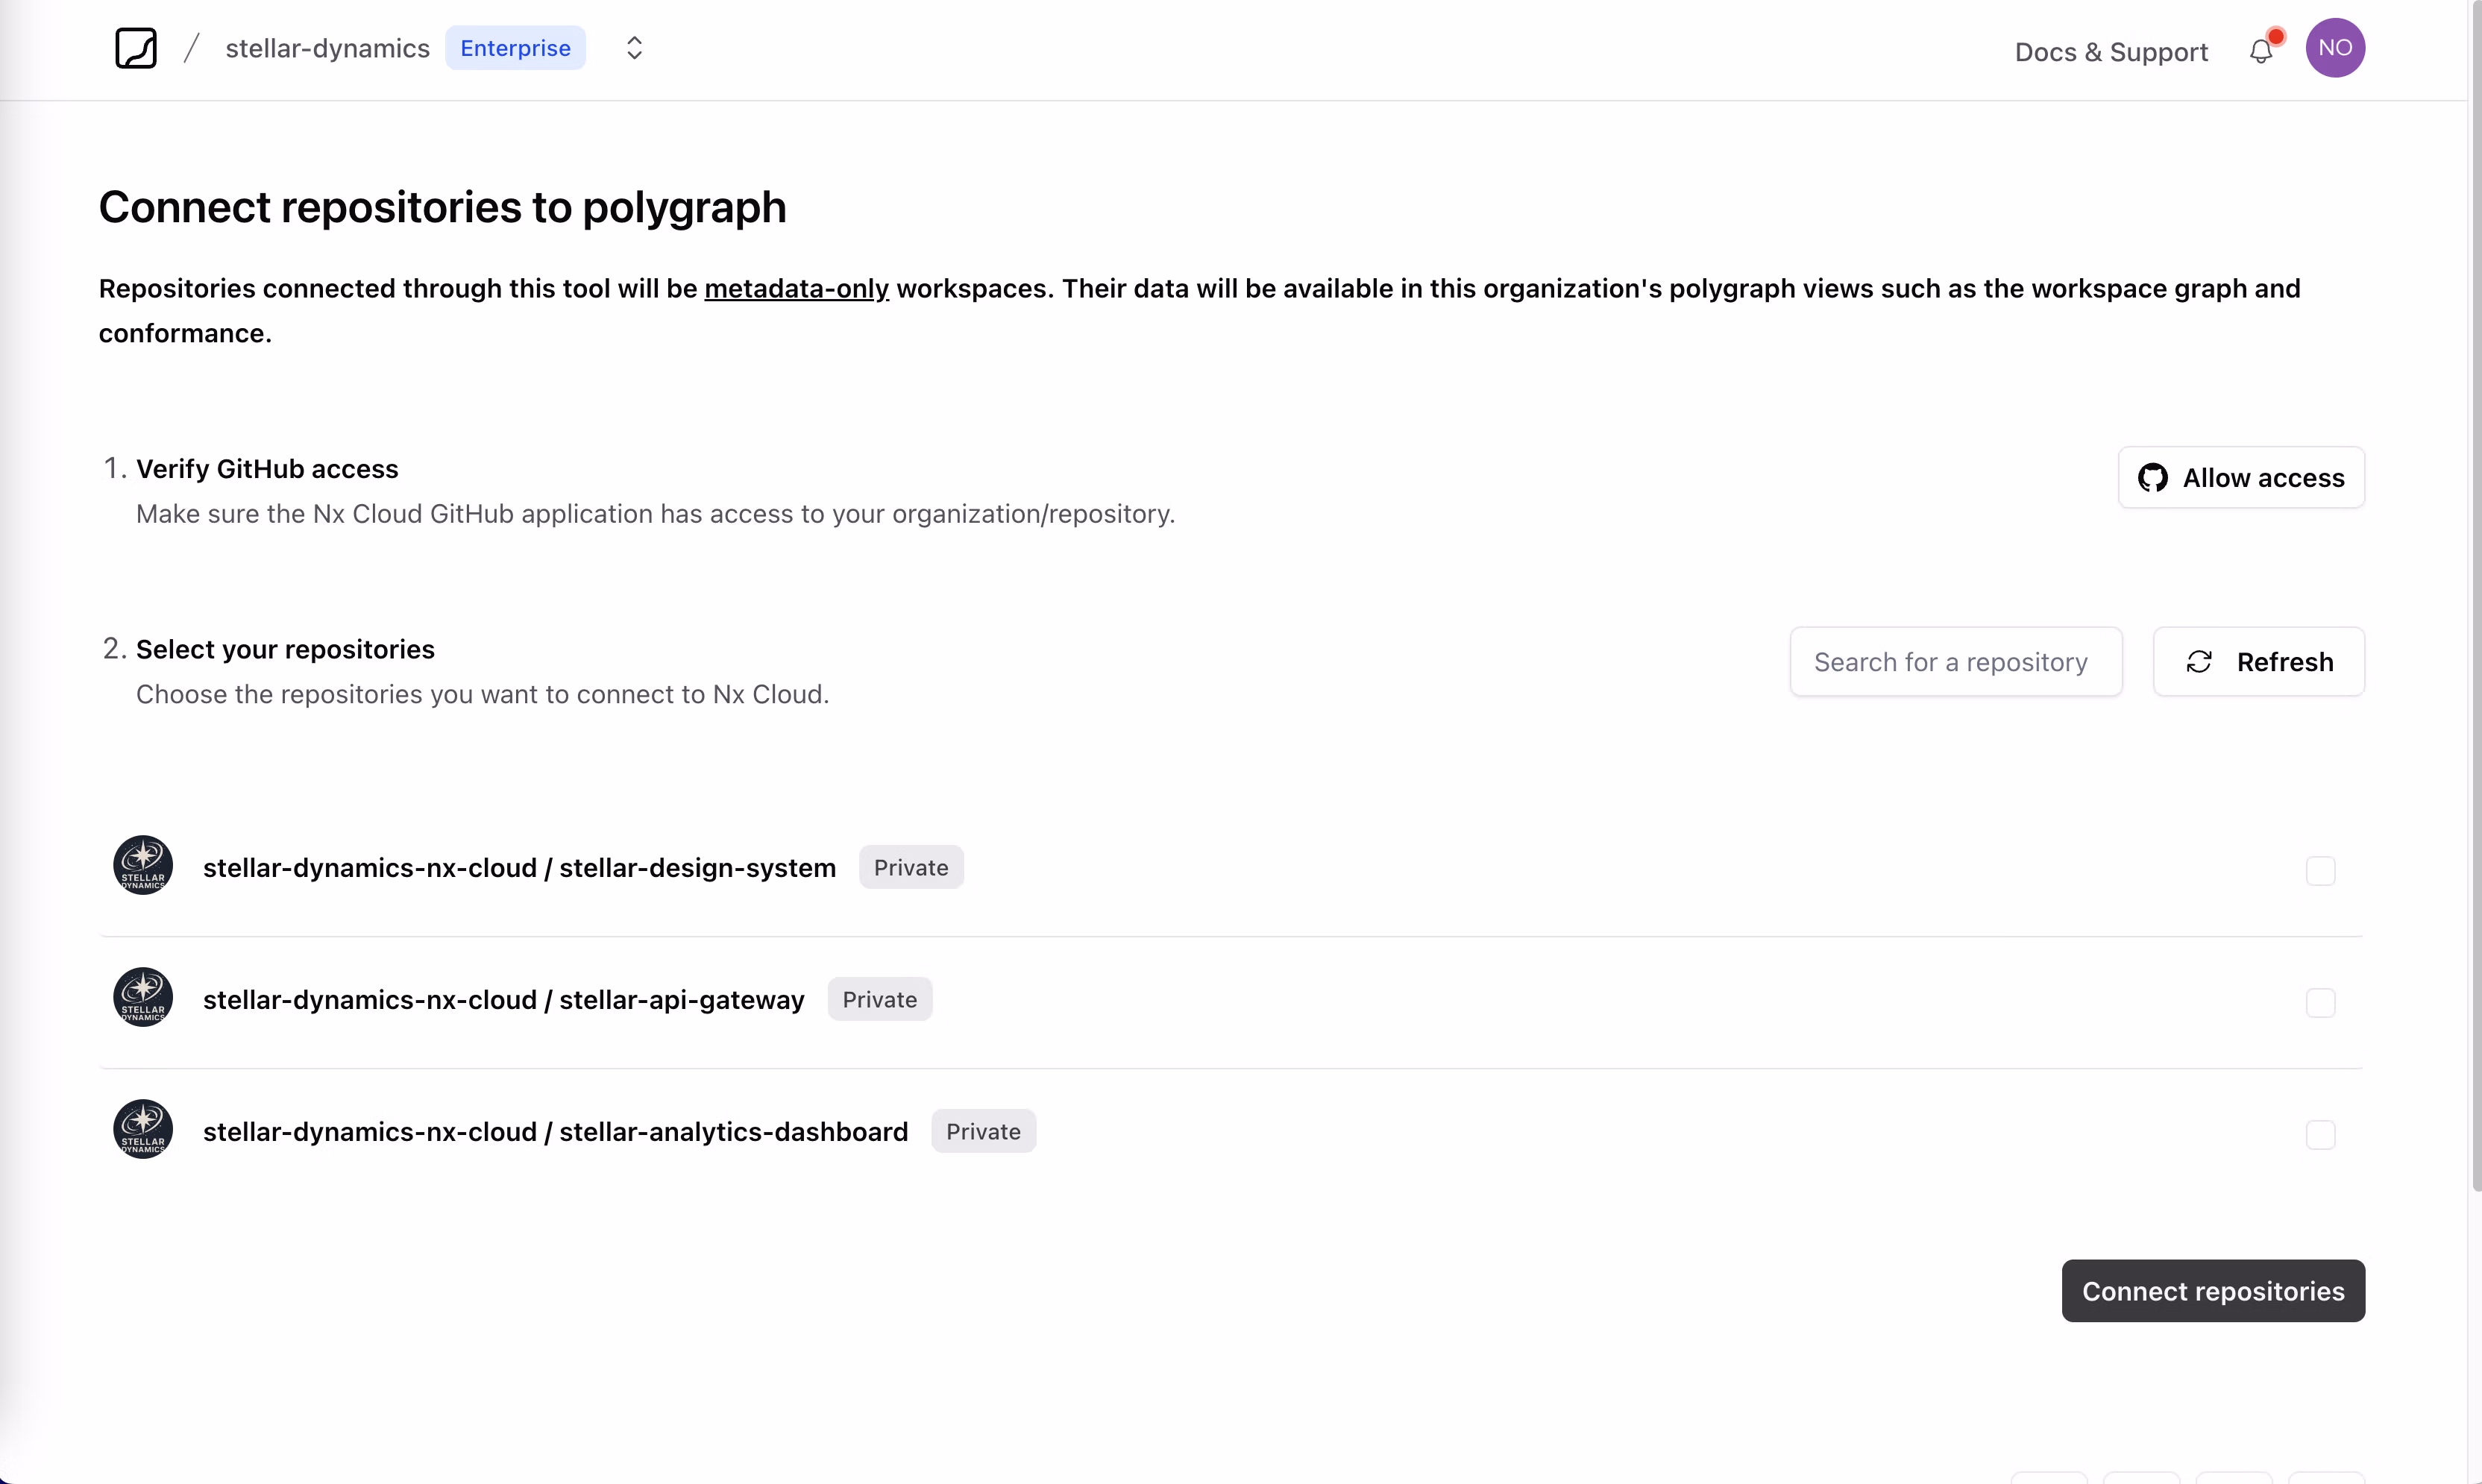Click the stellar-api-gateway repository avatar

pos(142,996)
